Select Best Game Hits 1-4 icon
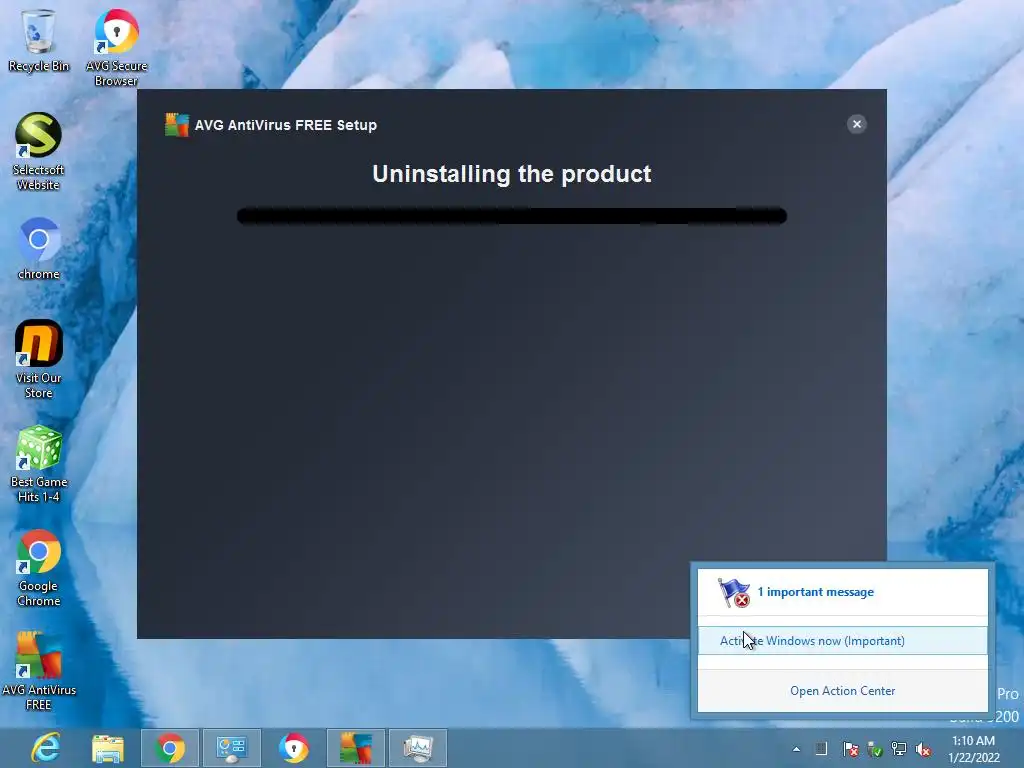The height and width of the screenshot is (768, 1024). (x=39, y=464)
